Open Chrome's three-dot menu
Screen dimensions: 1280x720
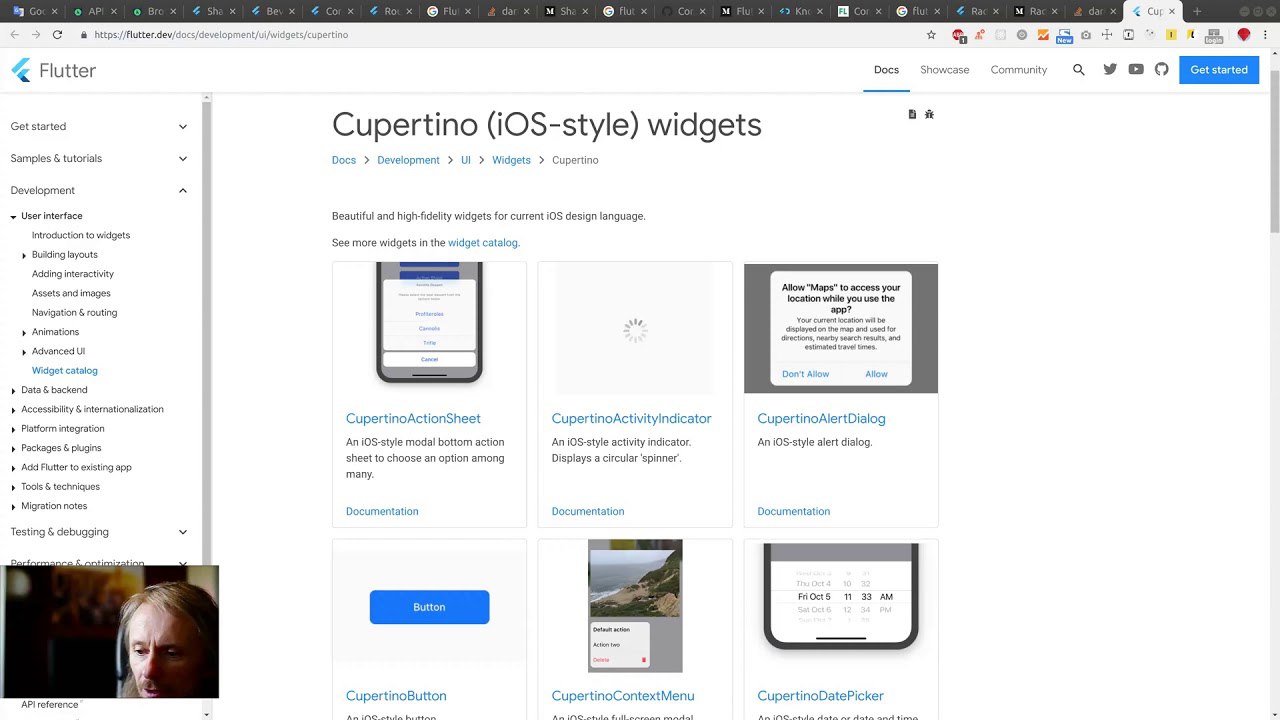1267,34
